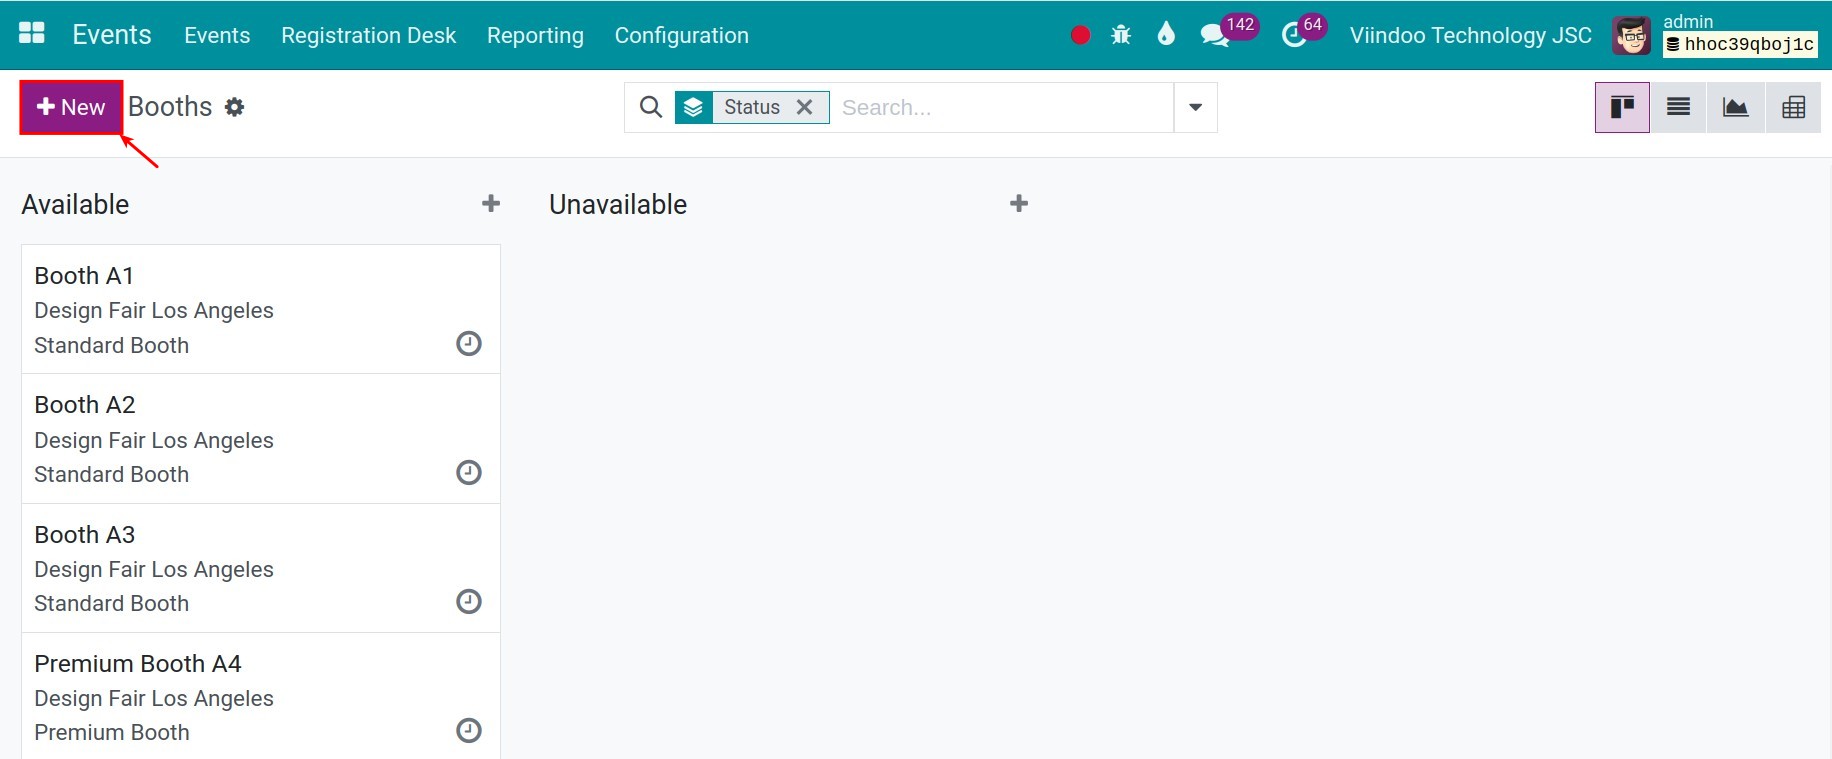Open the Reporting menu
The width and height of the screenshot is (1832, 759).
point(535,35)
